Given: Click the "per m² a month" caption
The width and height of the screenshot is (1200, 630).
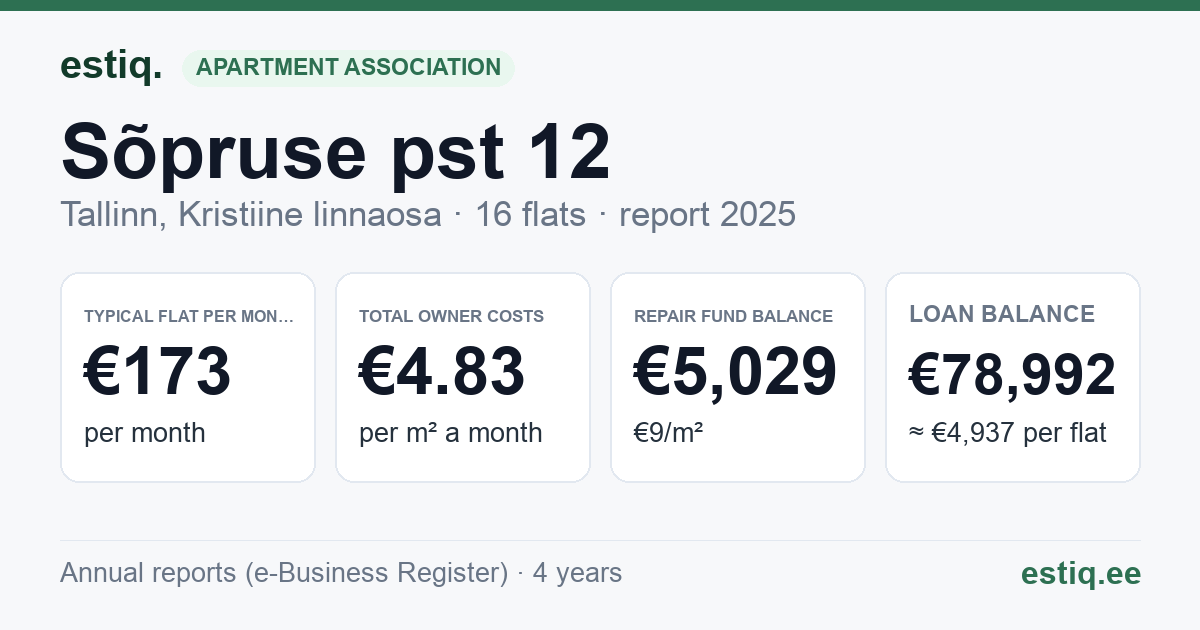Looking at the screenshot, I should [x=451, y=433].
